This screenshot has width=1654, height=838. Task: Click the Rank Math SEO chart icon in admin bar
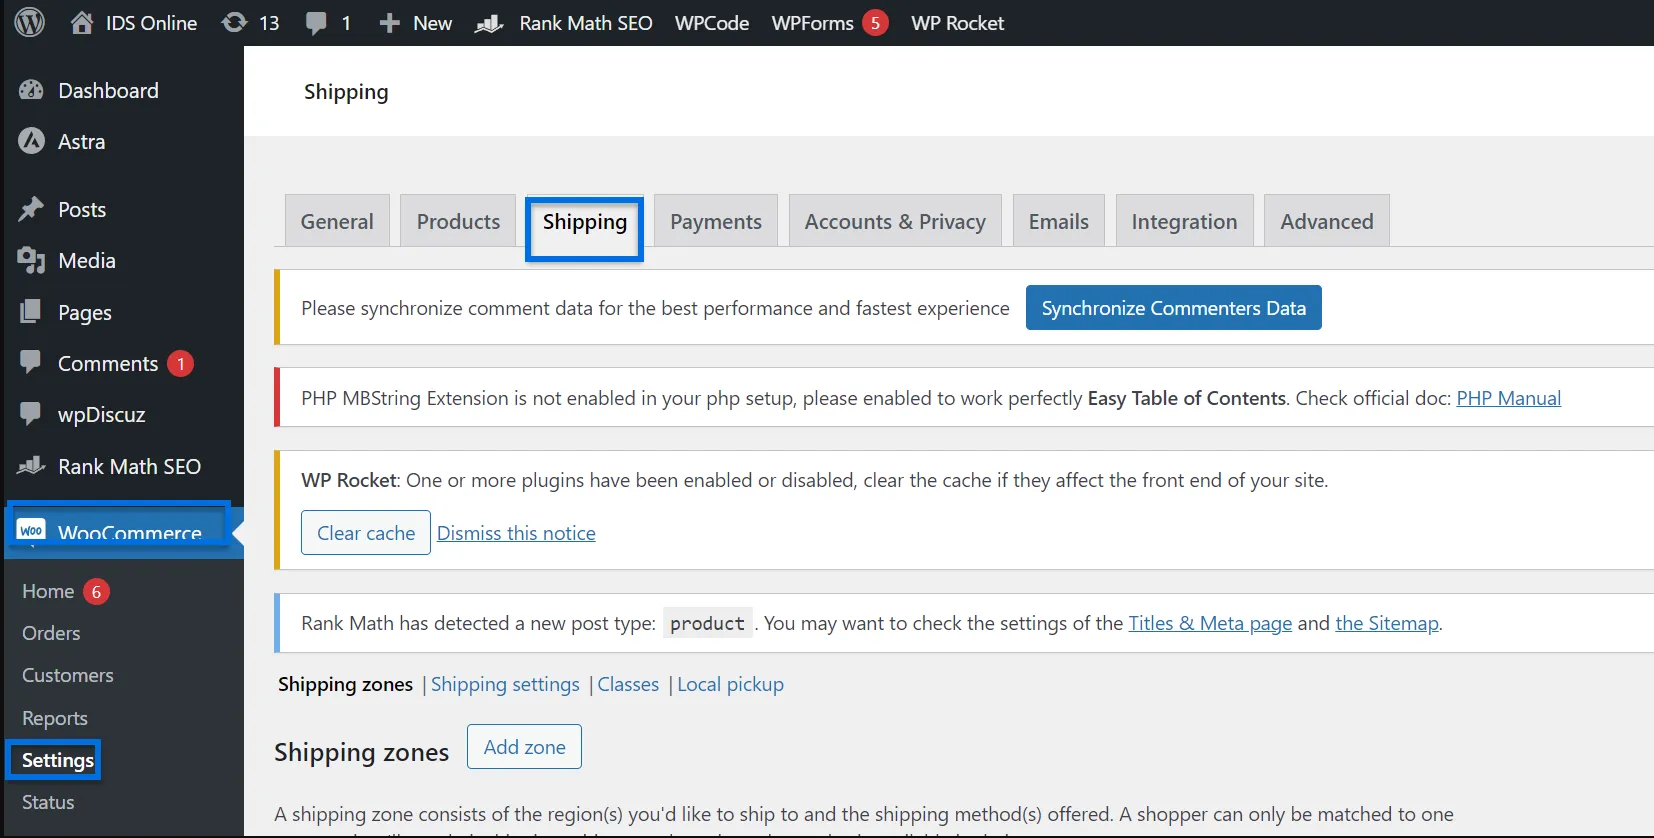click(x=488, y=23)
